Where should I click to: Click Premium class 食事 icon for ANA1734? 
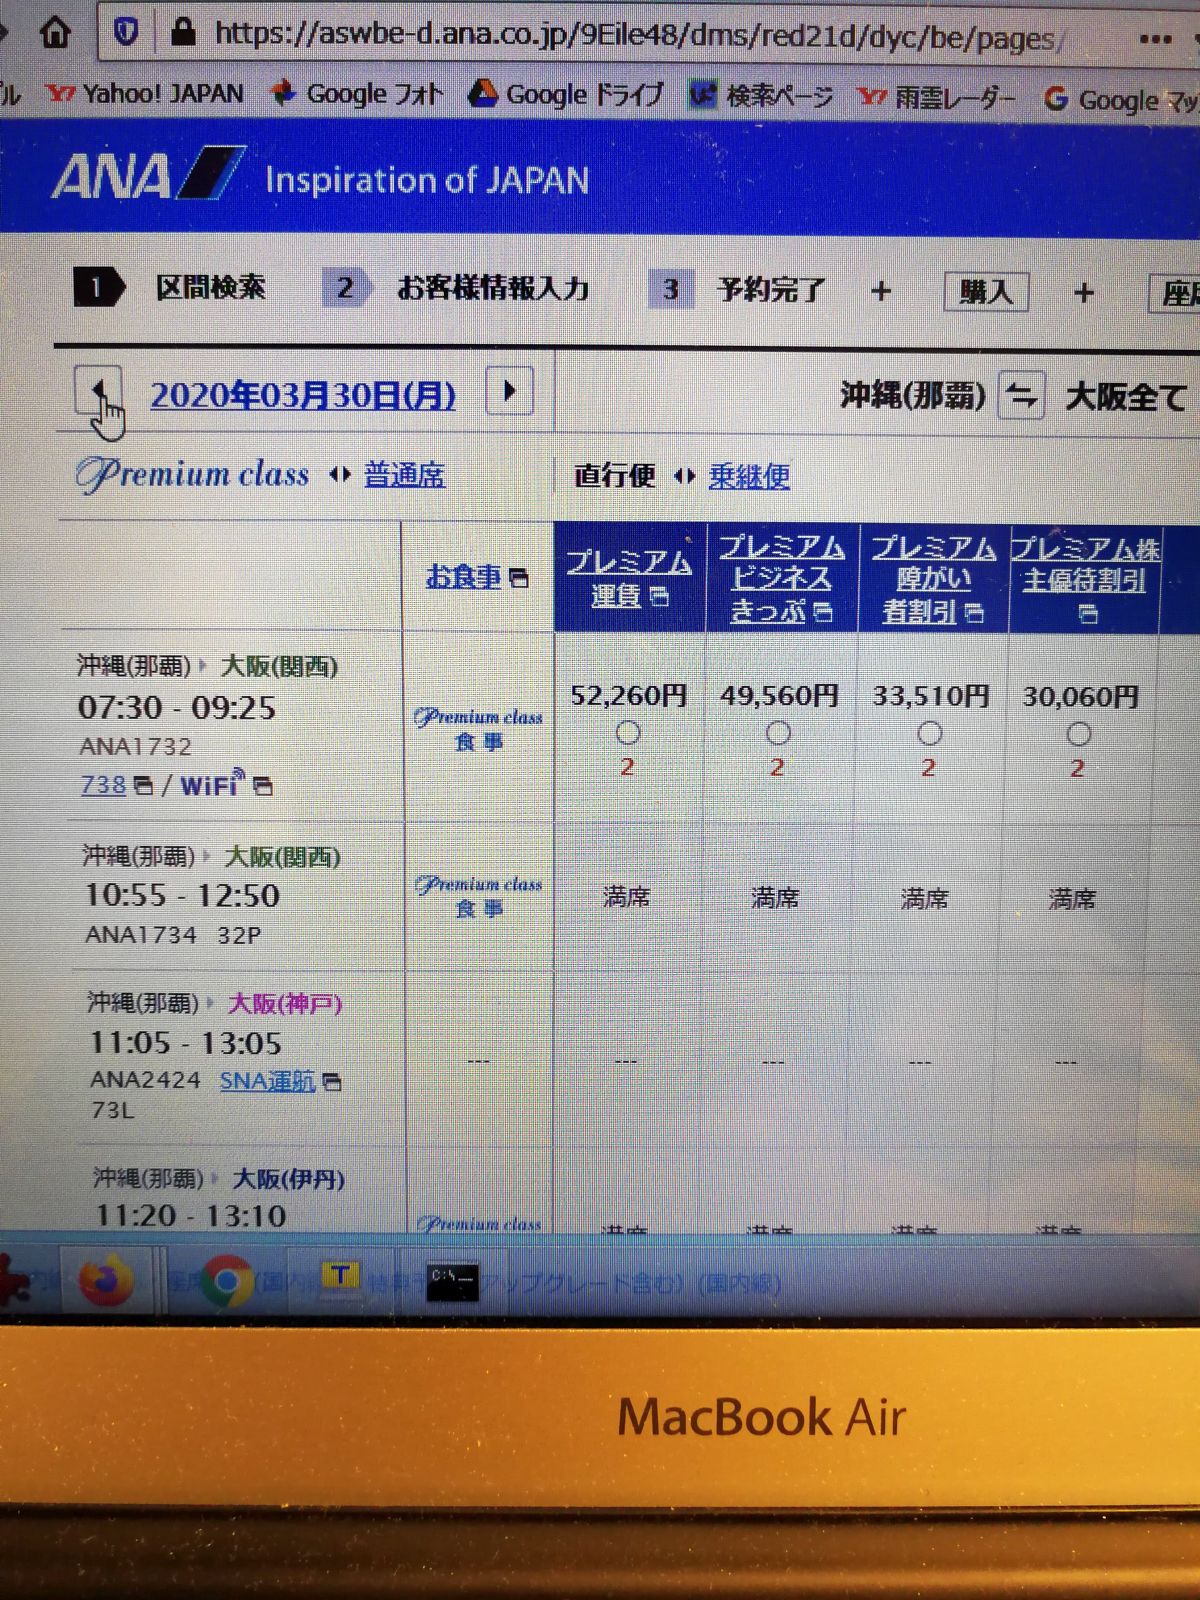(478, 896)
